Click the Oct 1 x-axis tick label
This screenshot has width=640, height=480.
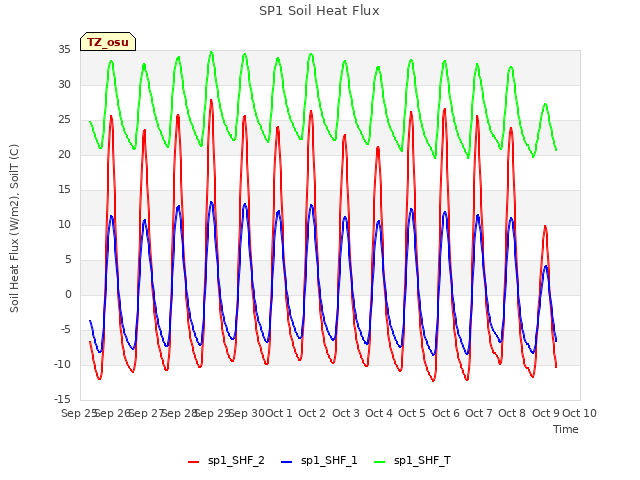[x=279, y=413]
